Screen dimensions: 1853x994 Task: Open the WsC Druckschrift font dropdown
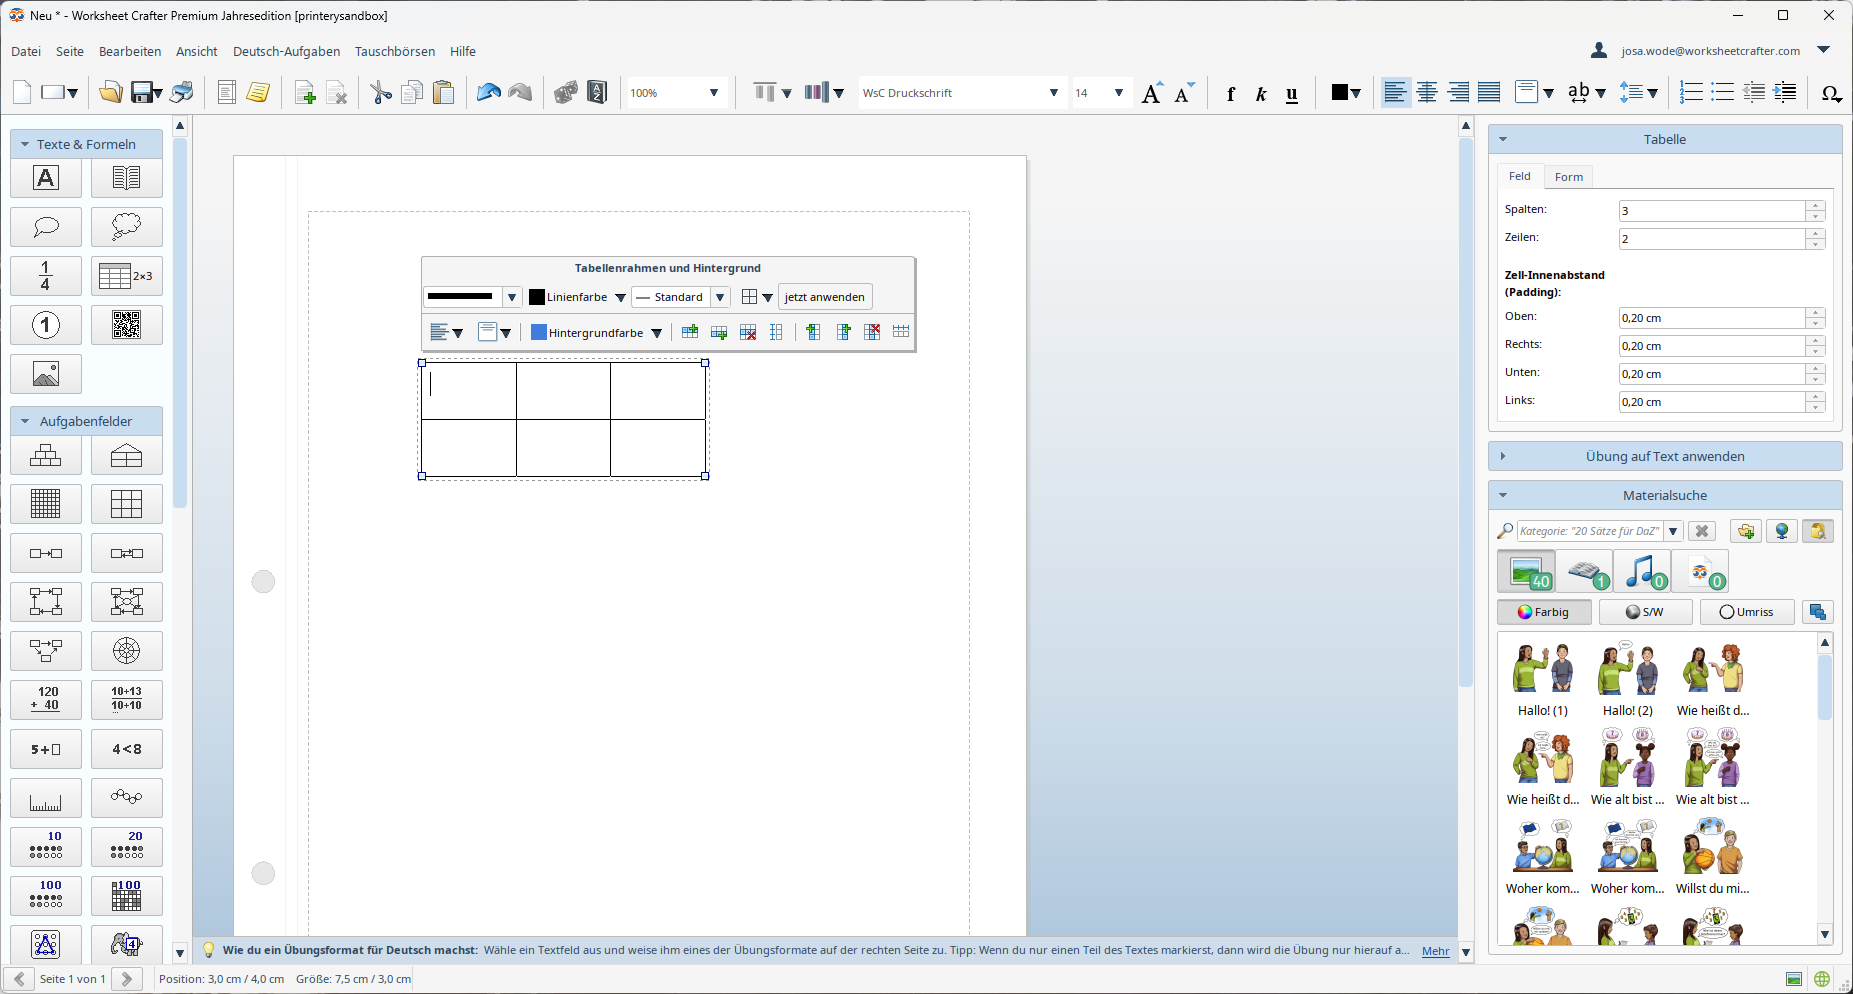coord(1053,93)
